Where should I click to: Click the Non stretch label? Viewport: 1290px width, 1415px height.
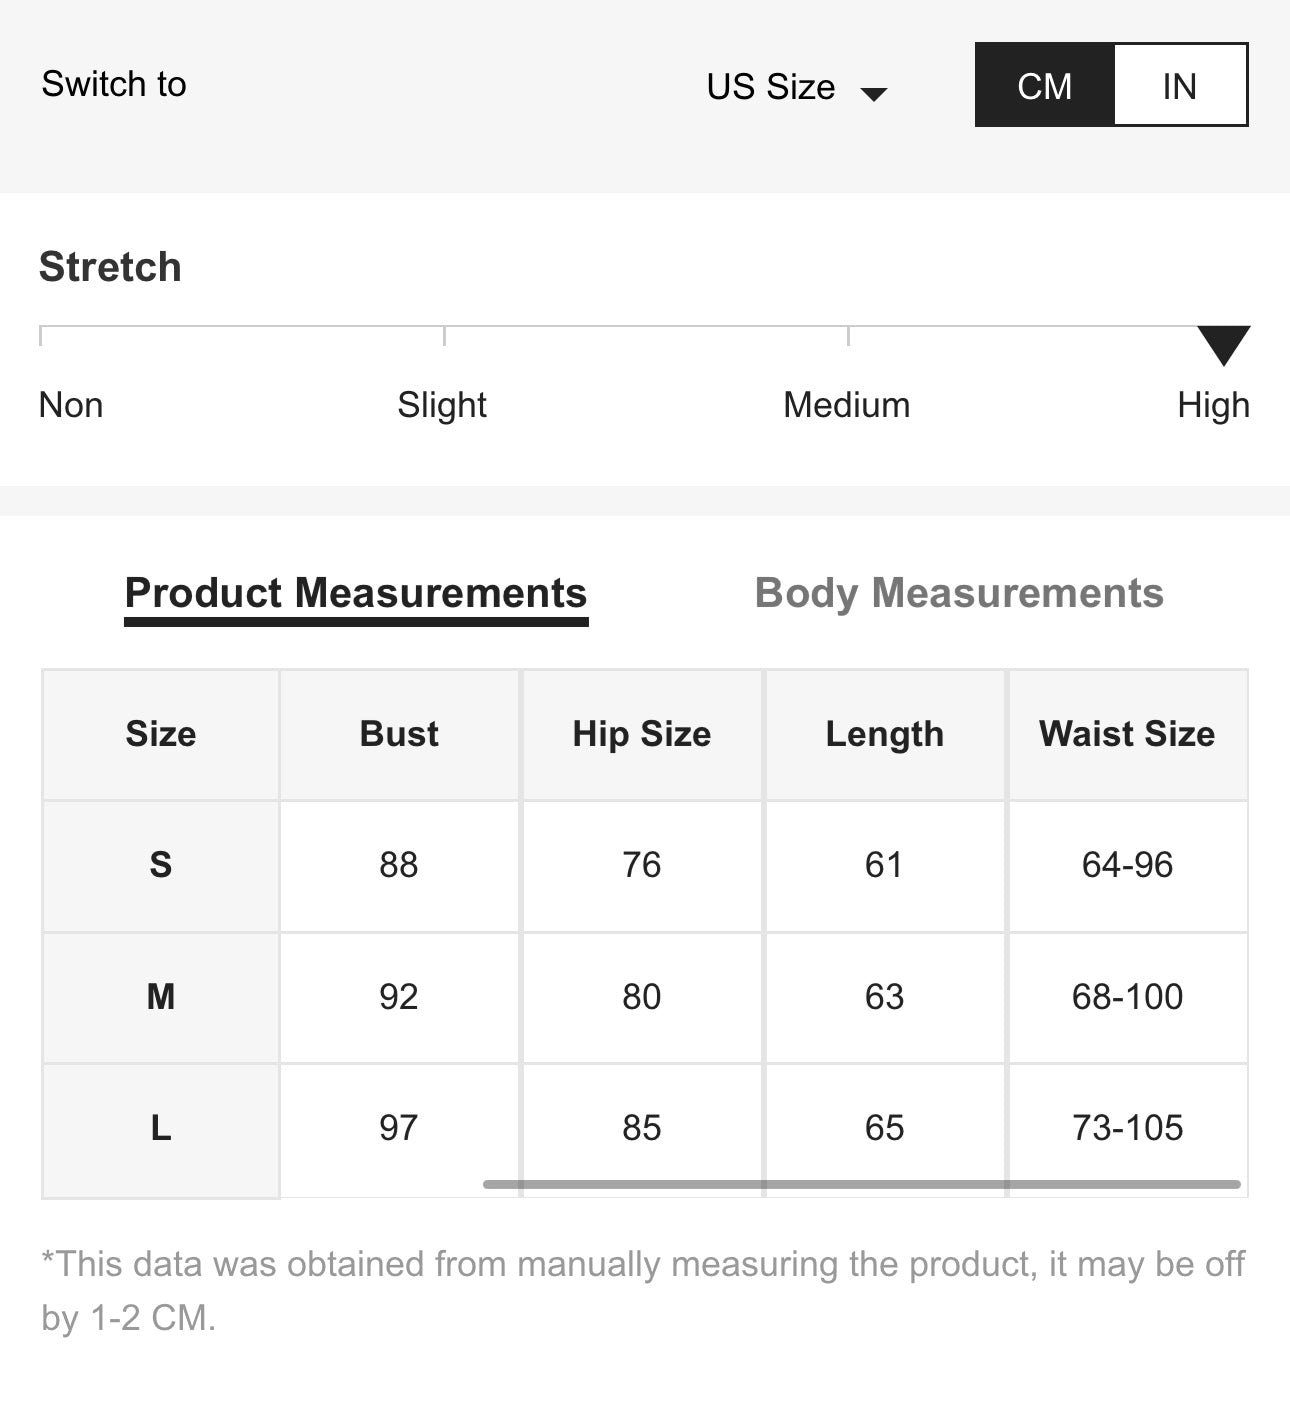(70, 405)
